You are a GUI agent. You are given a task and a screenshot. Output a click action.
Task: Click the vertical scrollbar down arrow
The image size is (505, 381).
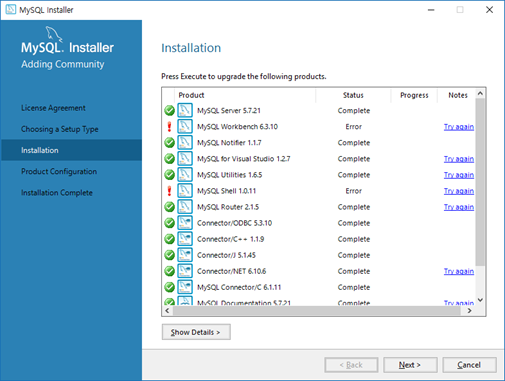pos(480,300)
